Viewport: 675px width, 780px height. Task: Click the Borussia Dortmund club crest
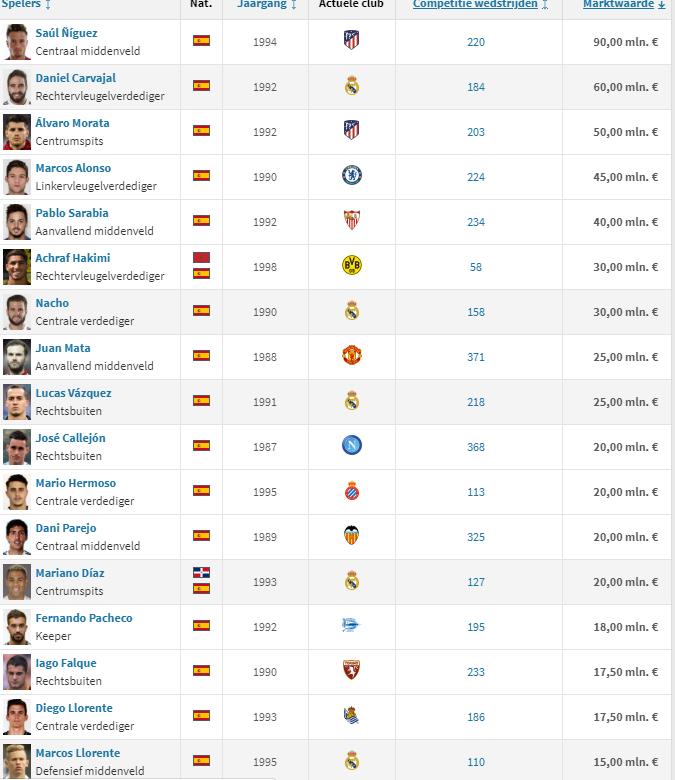click(x=351, y=265)
